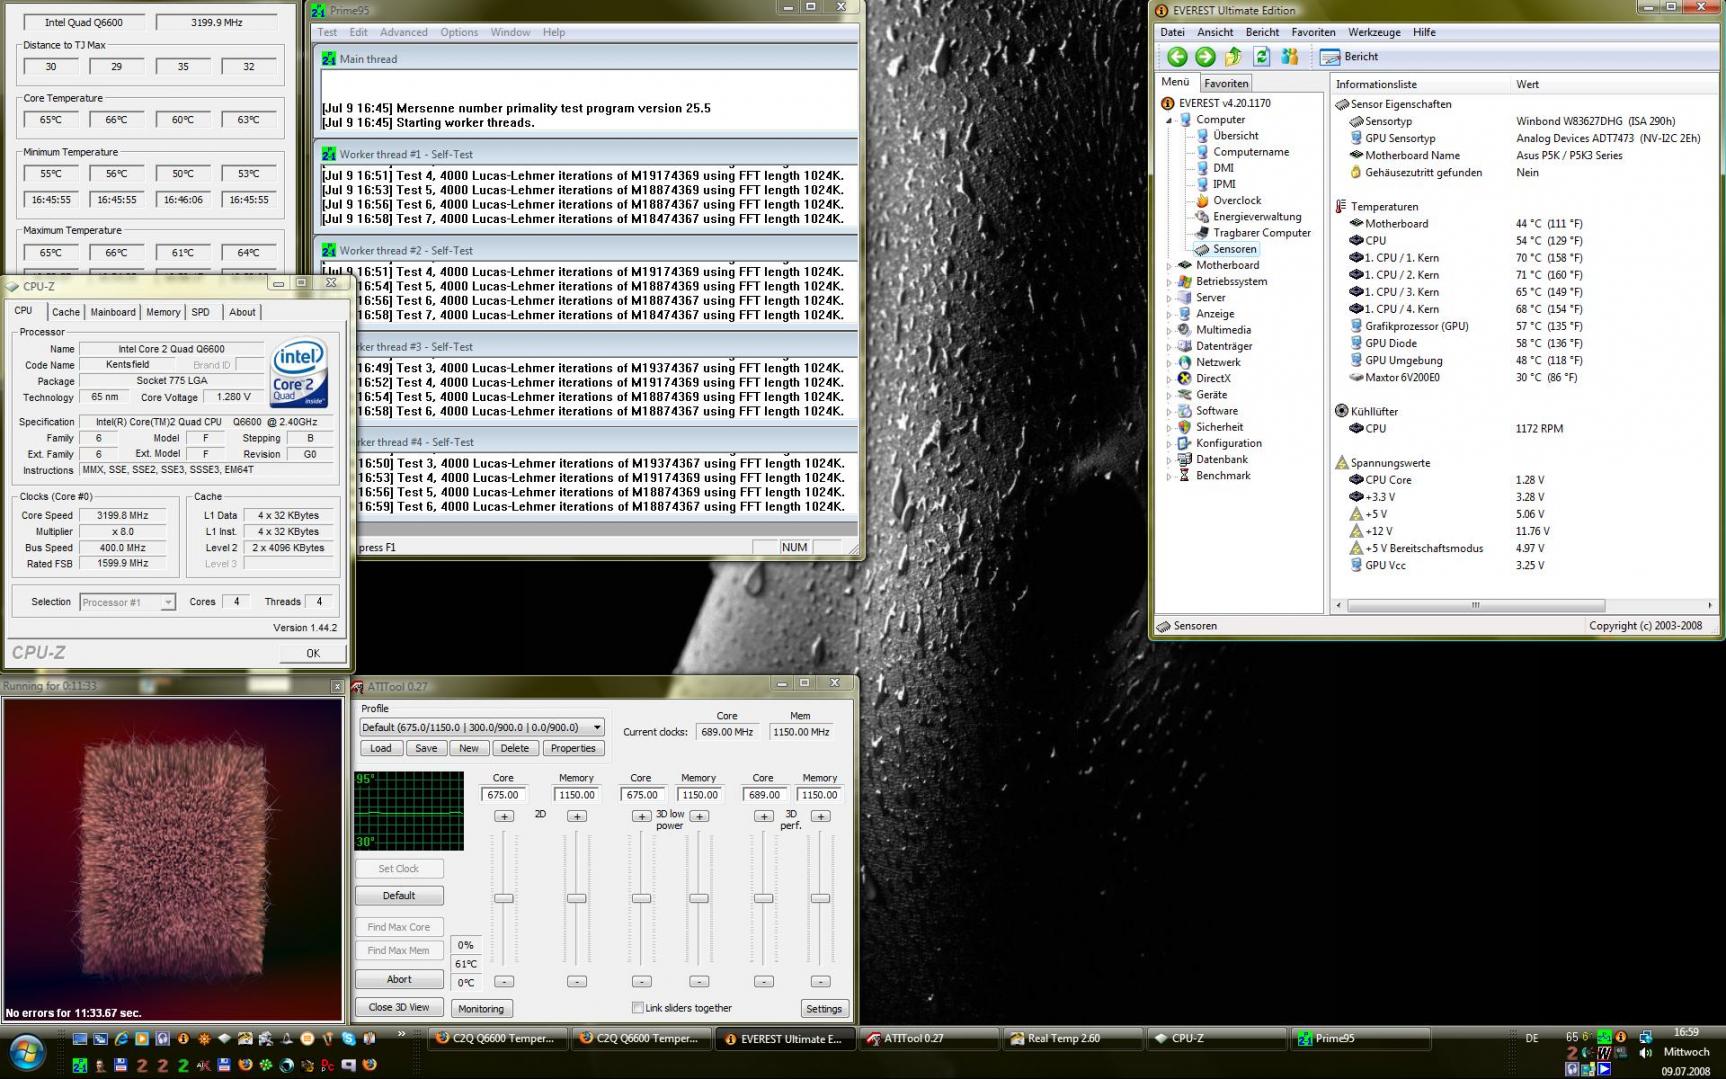Image resolution: width=1726 pixels, height=1079 pixels.
Task: Click the up-level arrow icon in EVEREST
Action: [1233, 57]
